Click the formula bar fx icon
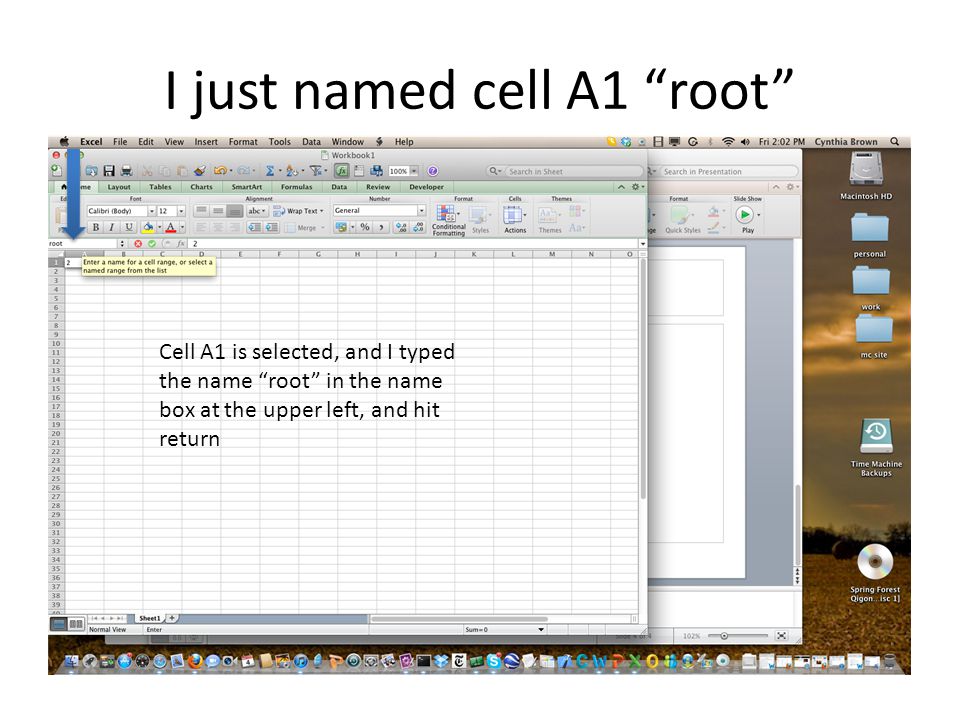This screenshot has width=960, height=720. click(x=181, y=244)
